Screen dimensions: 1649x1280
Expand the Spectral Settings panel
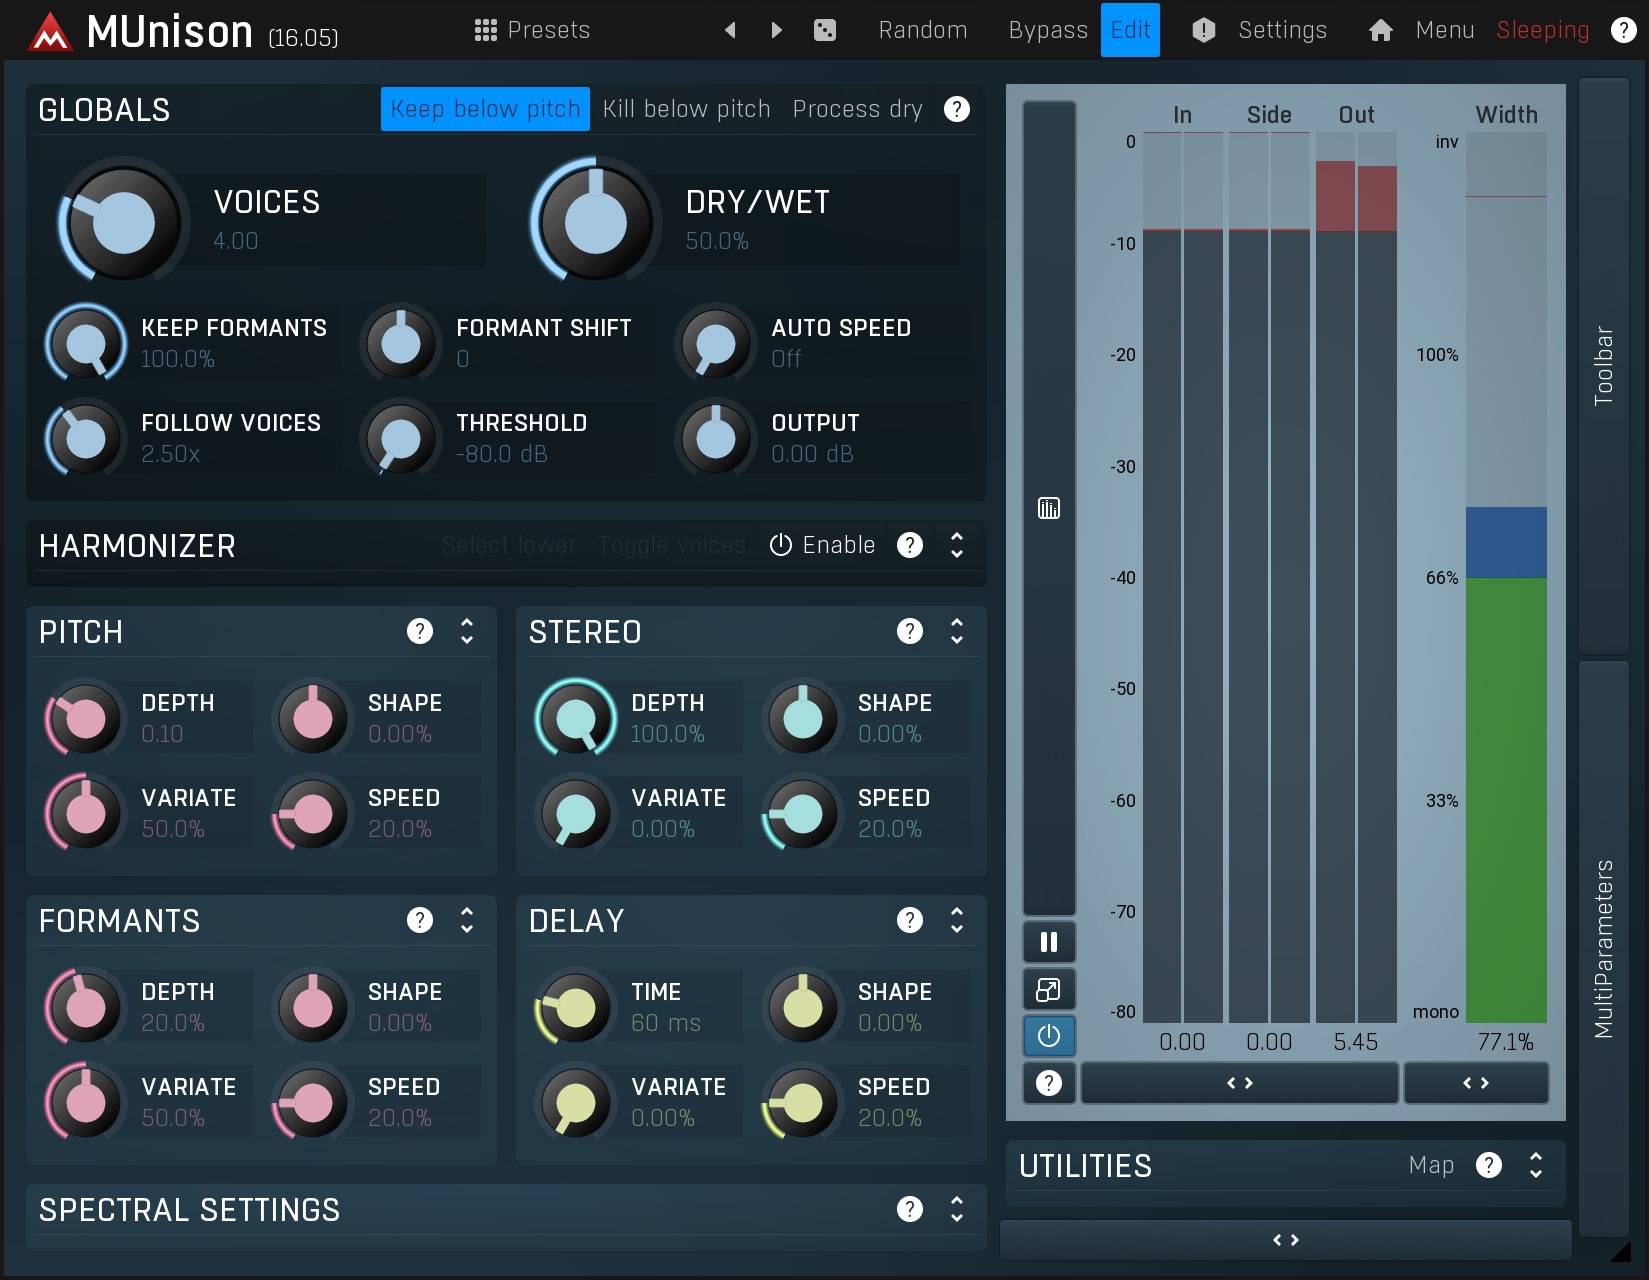[x=957, y=1209]
